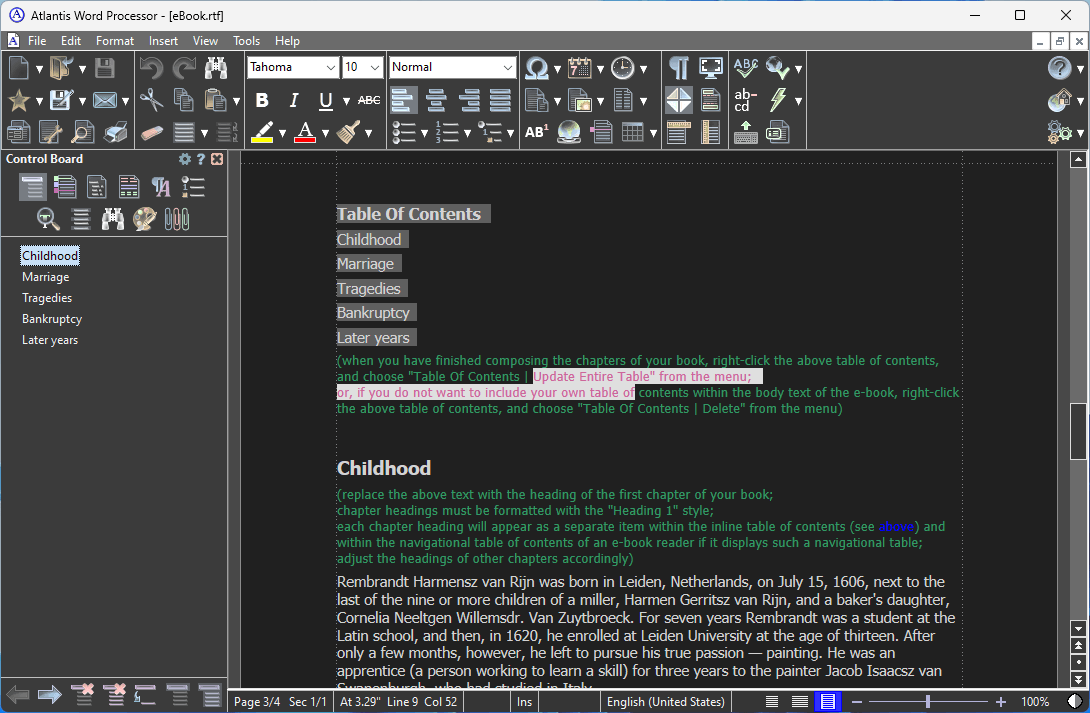Click the eraser clear formatting icon
This screenshot has height=713, width=1090.
click(151, 132)
